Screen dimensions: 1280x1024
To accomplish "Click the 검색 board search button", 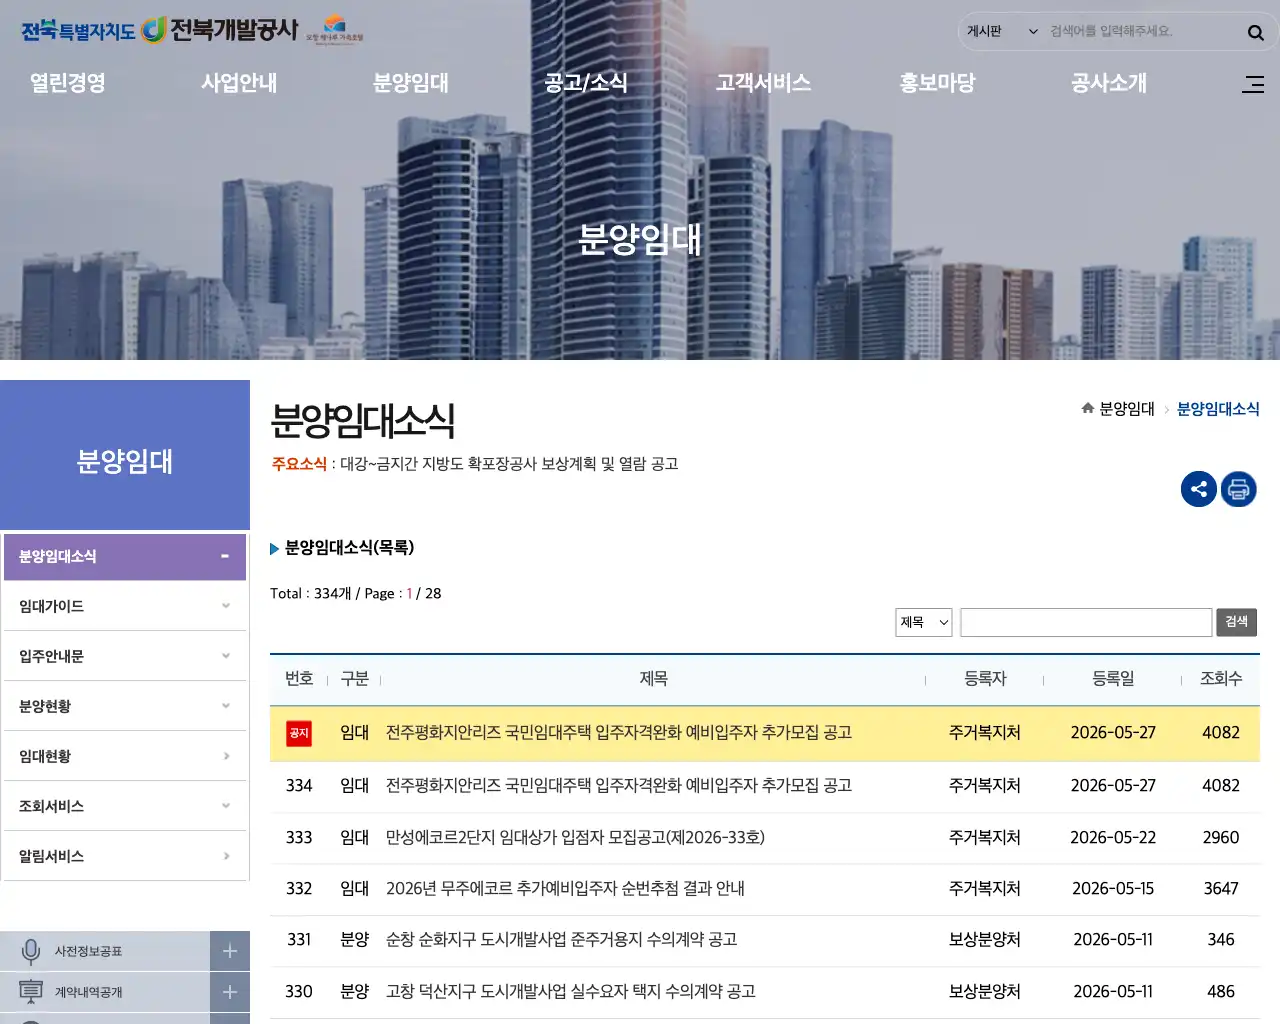I will (x=1237, y=622).
